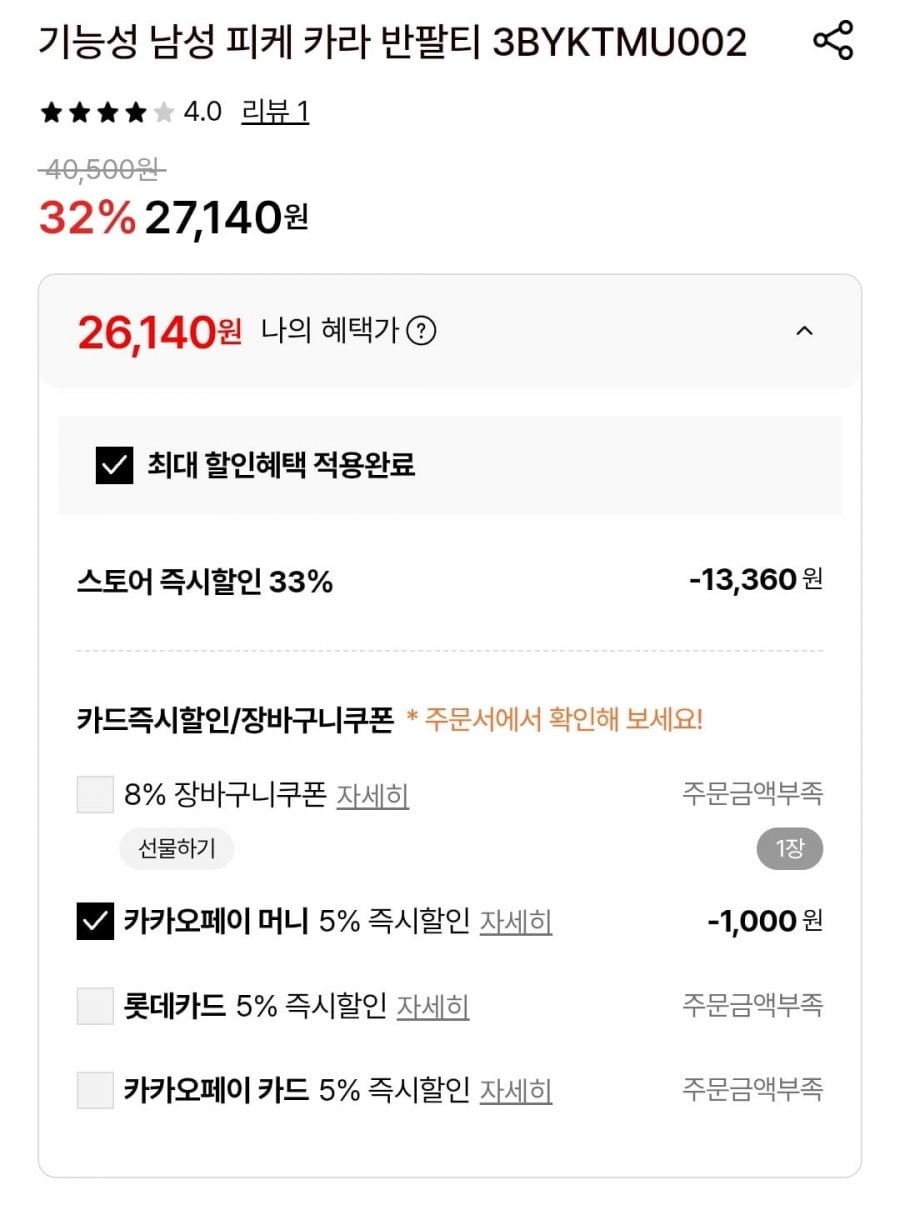
Task: Open 자세히 link for 롯데카드 discount
Action: (x=432, y=1005)
